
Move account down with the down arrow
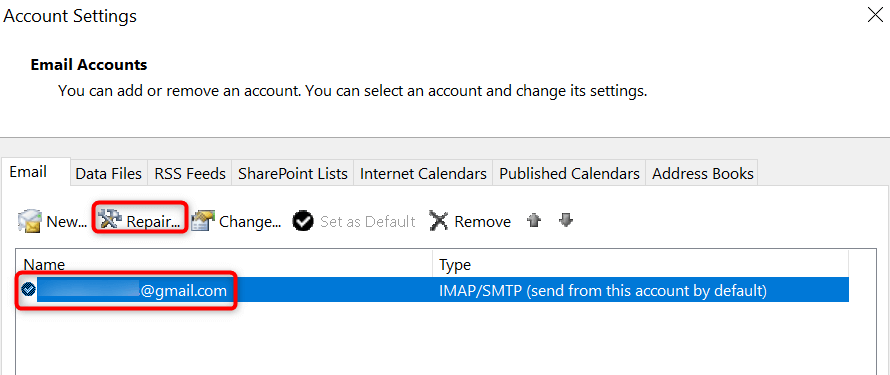coord(565,220)
